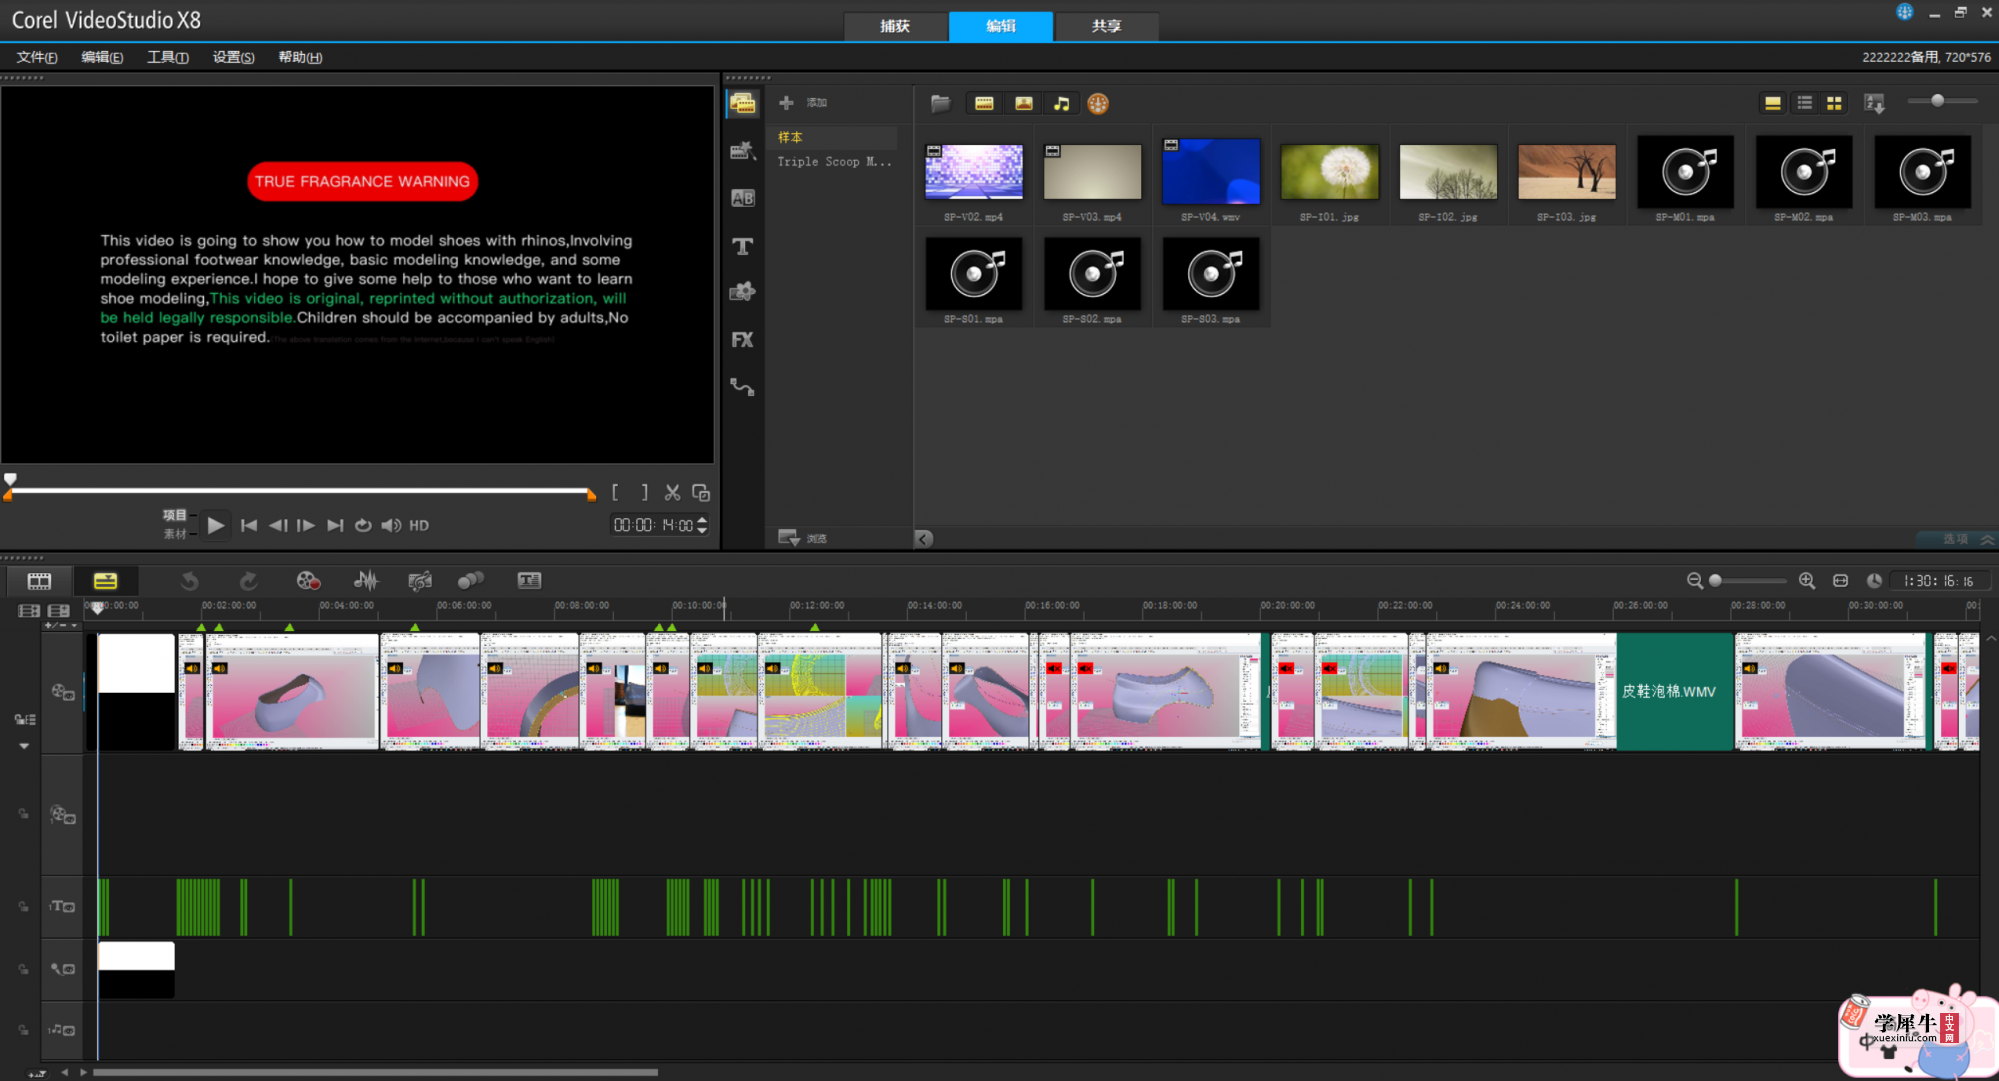Click the Recording/Capture option icon
The width and height of the screenshot is (1999, 1081).
coord(308,581)
